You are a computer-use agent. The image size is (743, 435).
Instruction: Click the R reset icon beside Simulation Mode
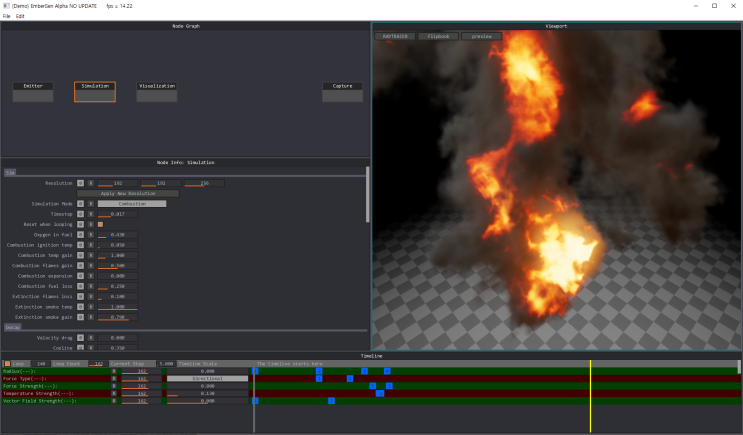[x=91, y=204]
